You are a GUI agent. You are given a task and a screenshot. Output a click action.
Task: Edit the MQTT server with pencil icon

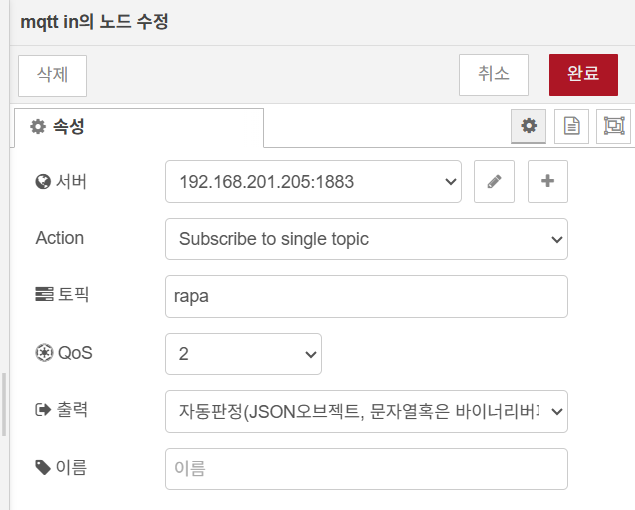click(x=494, y=181)
